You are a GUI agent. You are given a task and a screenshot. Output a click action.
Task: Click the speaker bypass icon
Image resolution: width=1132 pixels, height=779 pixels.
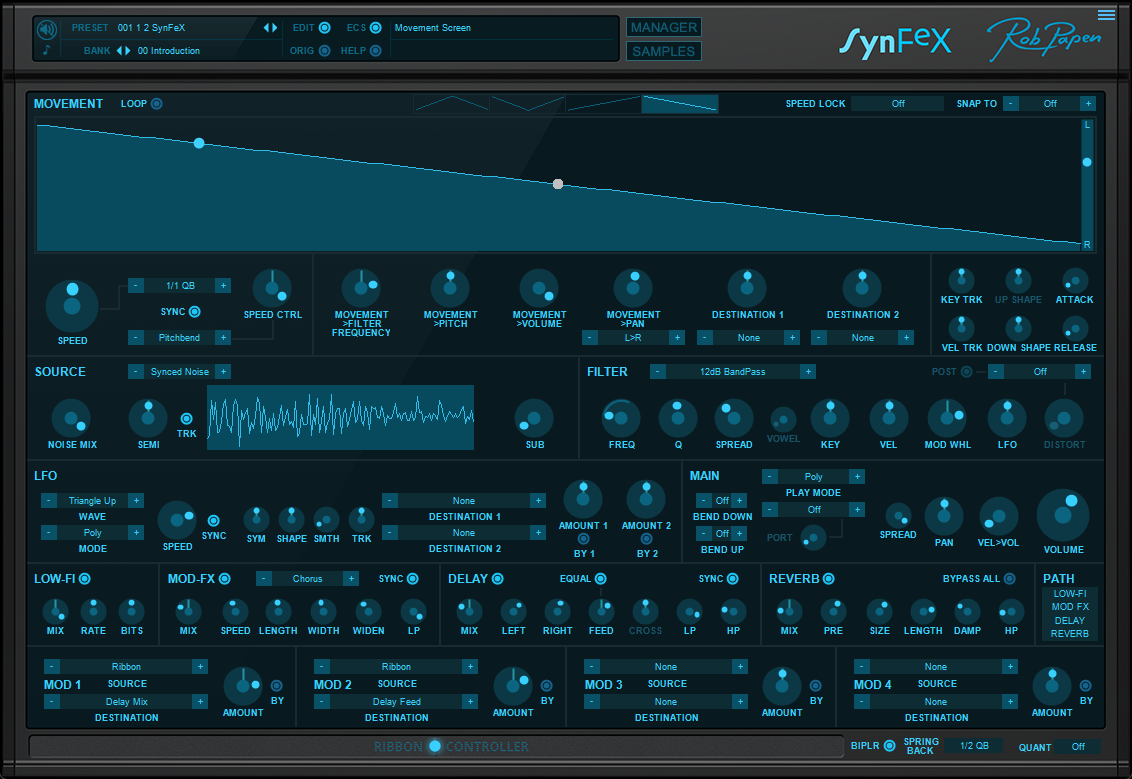[x=47, y=29]
